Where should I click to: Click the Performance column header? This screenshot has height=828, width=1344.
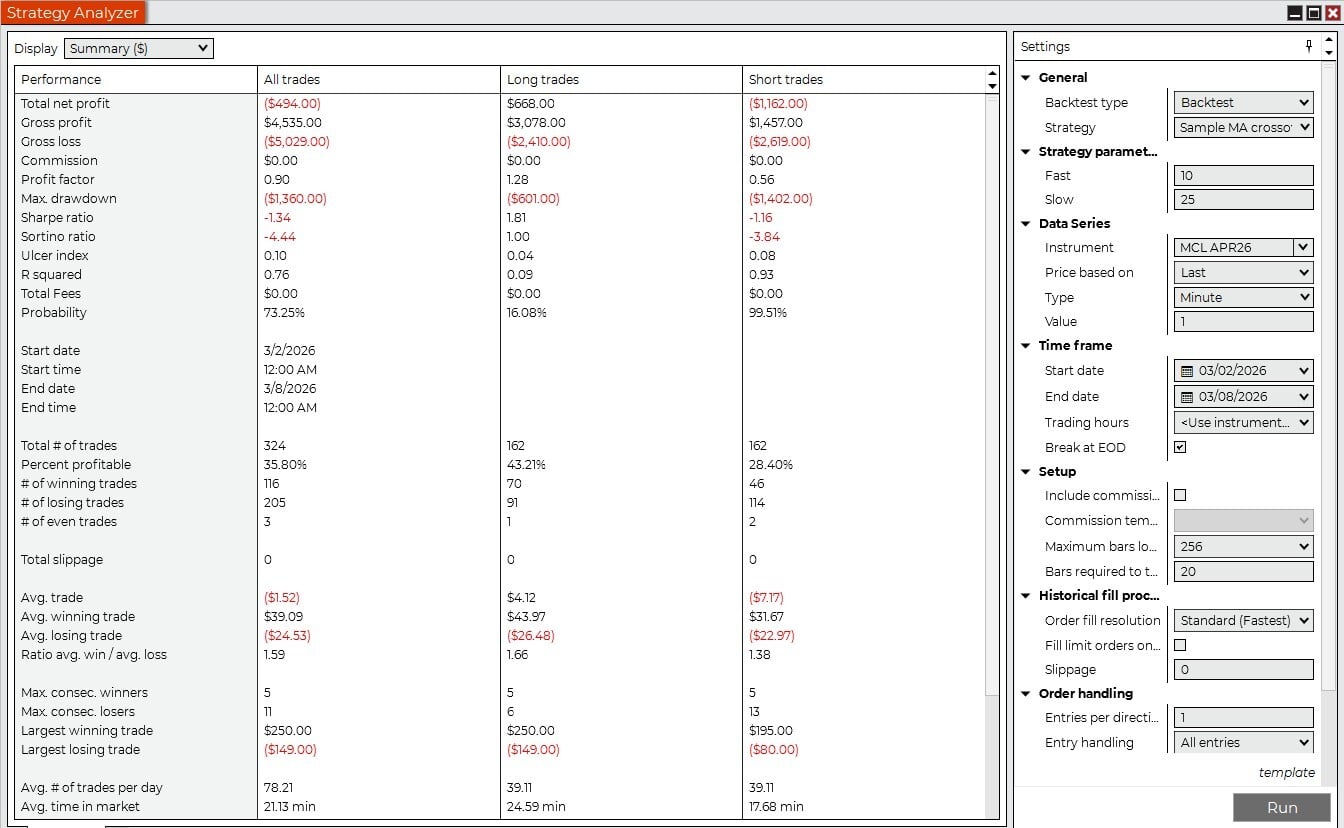tap(136, 79)
